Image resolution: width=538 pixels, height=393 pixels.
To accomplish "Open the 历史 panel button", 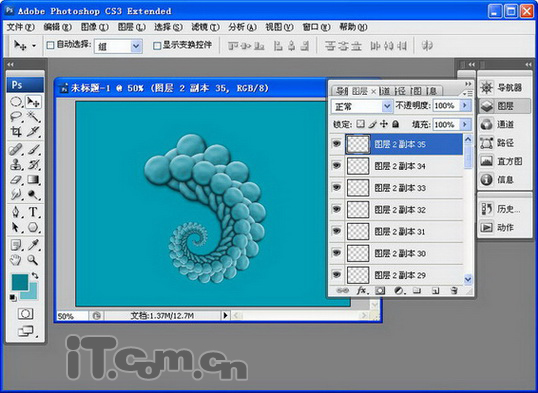I will (x=503, y=209).
